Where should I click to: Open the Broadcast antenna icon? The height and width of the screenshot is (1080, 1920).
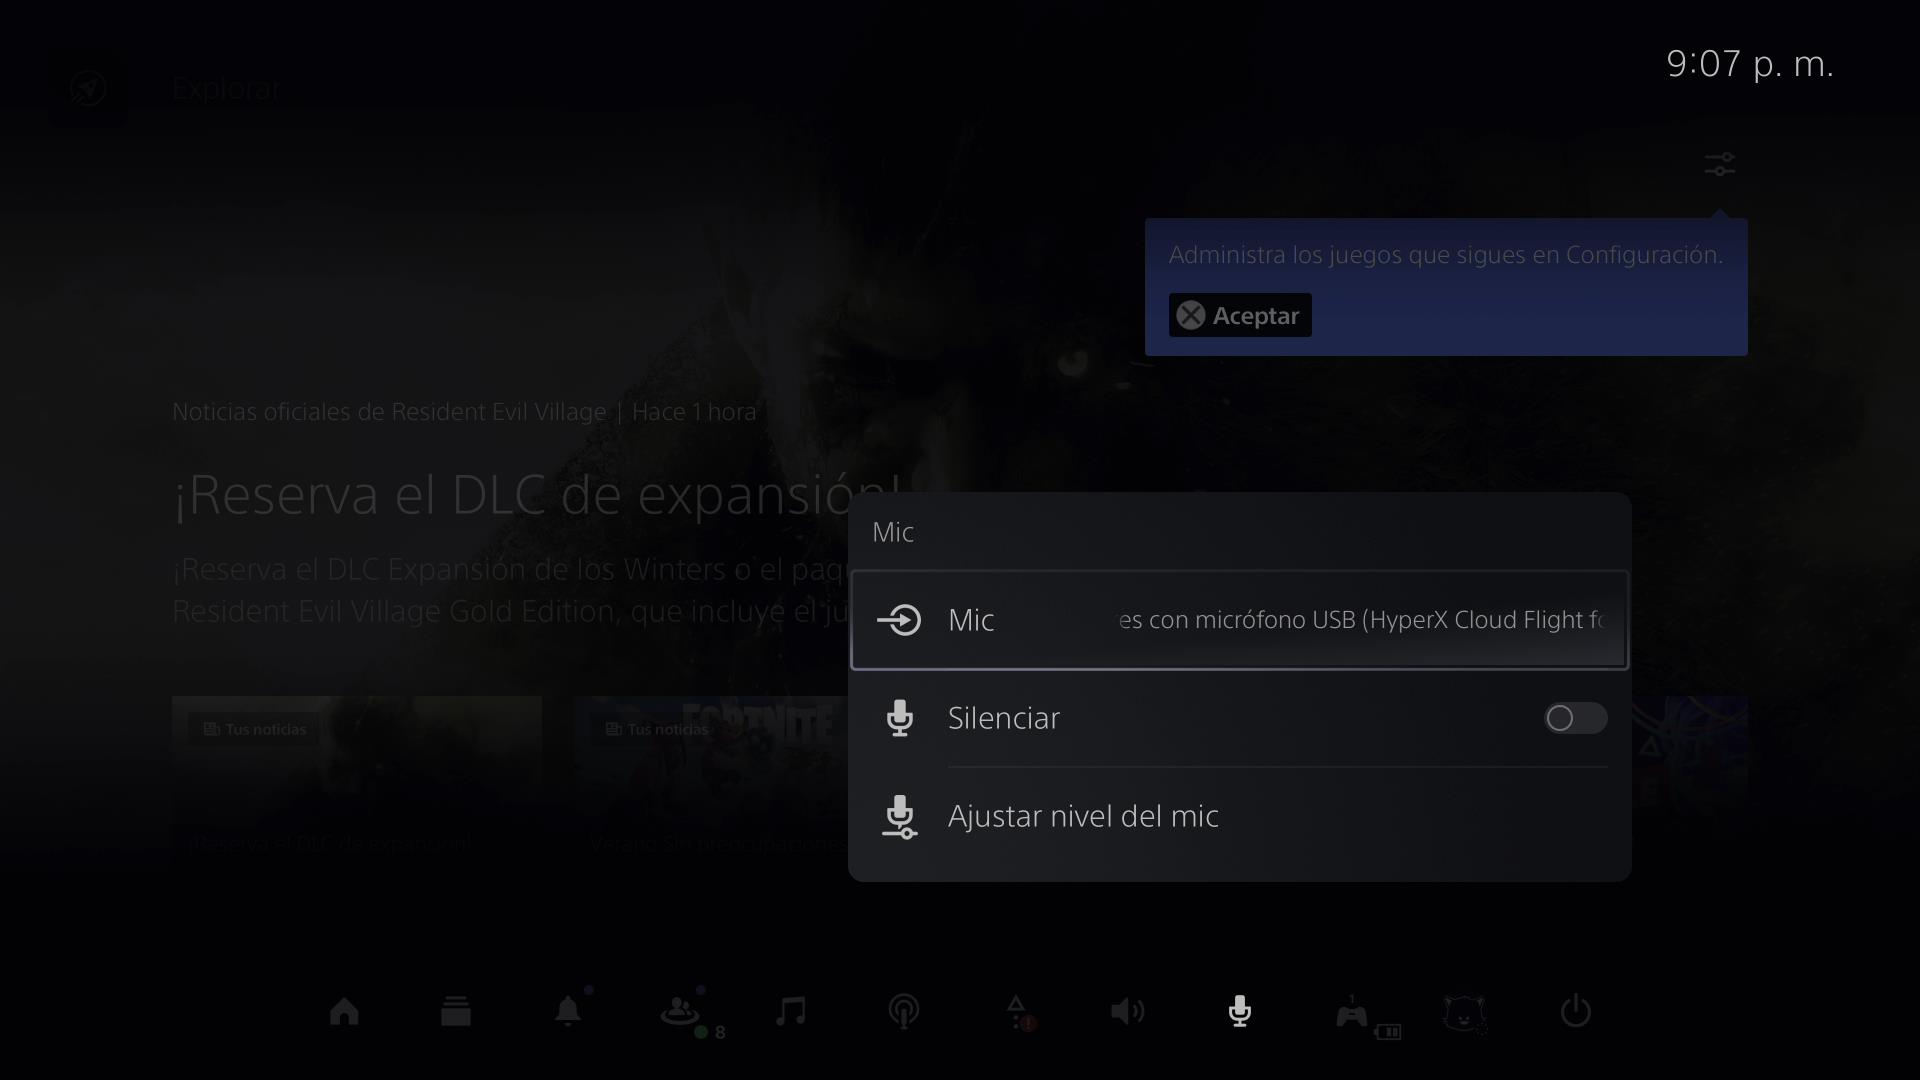coord(904,1012)
